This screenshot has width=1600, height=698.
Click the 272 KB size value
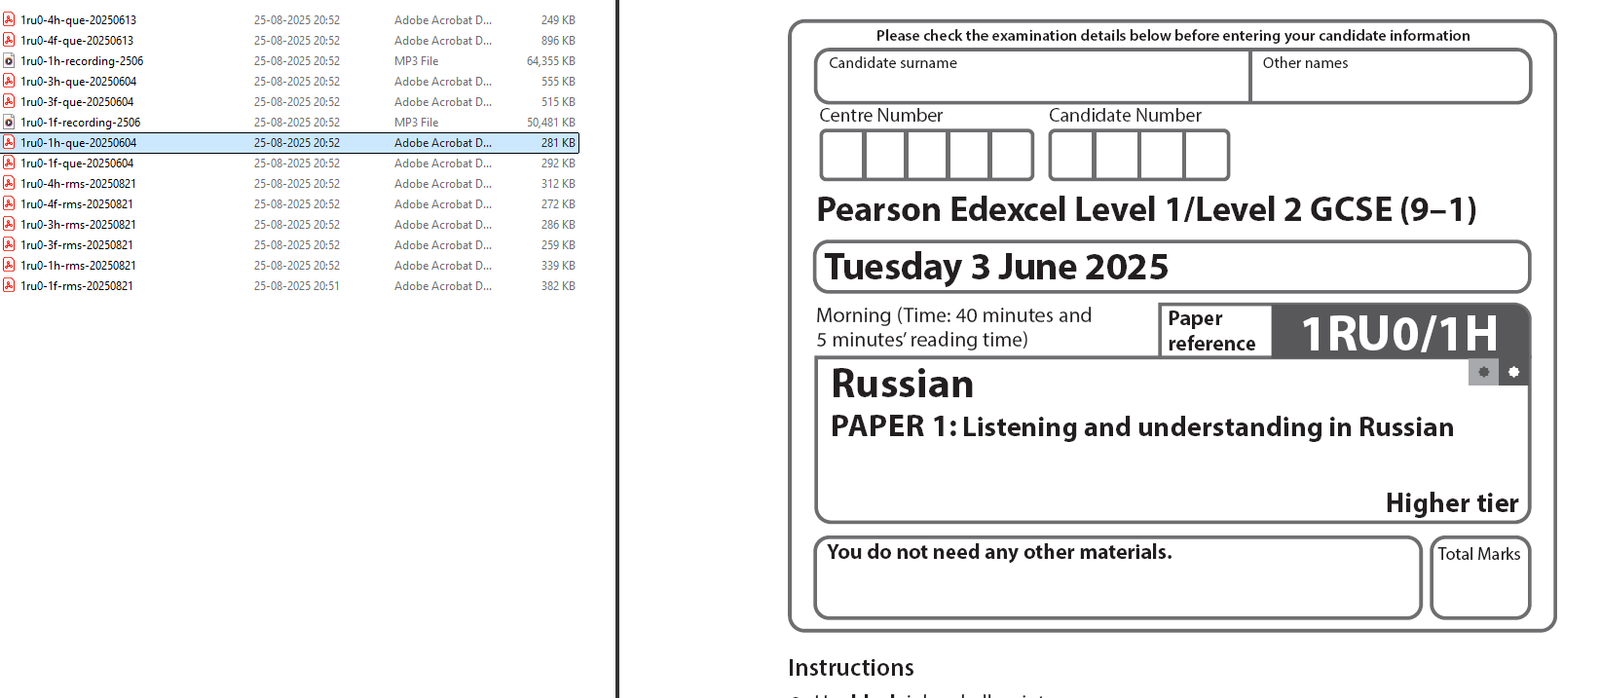558,204
